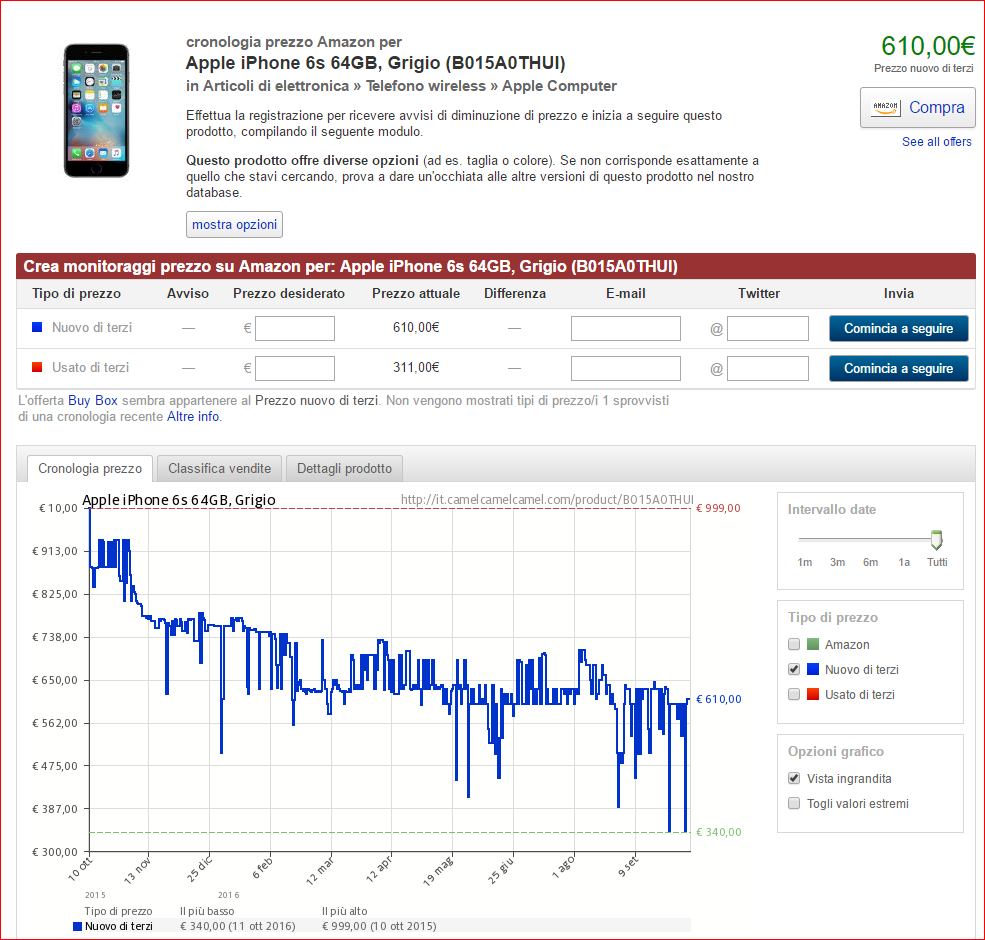Click the Amazon logo on Compra button
985x940 pixels.
[x=886, y=108]
